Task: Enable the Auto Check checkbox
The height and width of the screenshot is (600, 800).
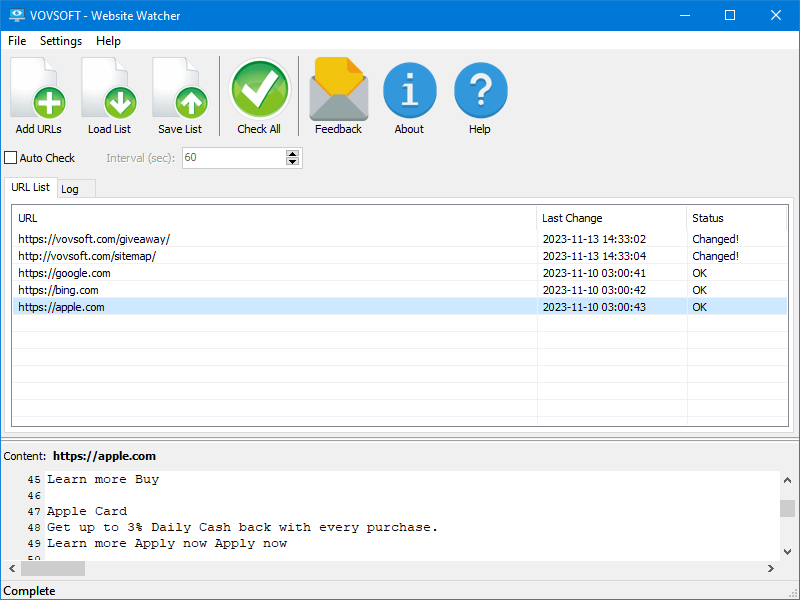Action: tap(10, 157)
